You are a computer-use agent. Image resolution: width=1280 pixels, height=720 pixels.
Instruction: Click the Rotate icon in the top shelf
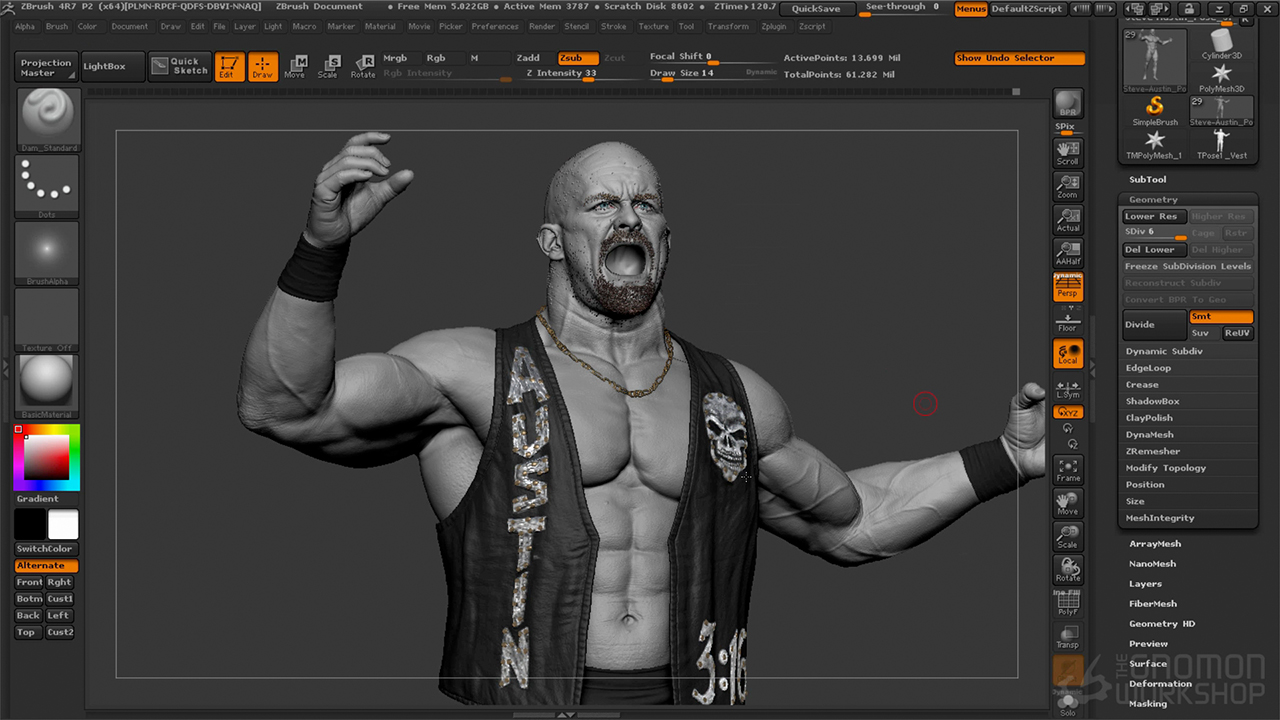coord(363,66)
